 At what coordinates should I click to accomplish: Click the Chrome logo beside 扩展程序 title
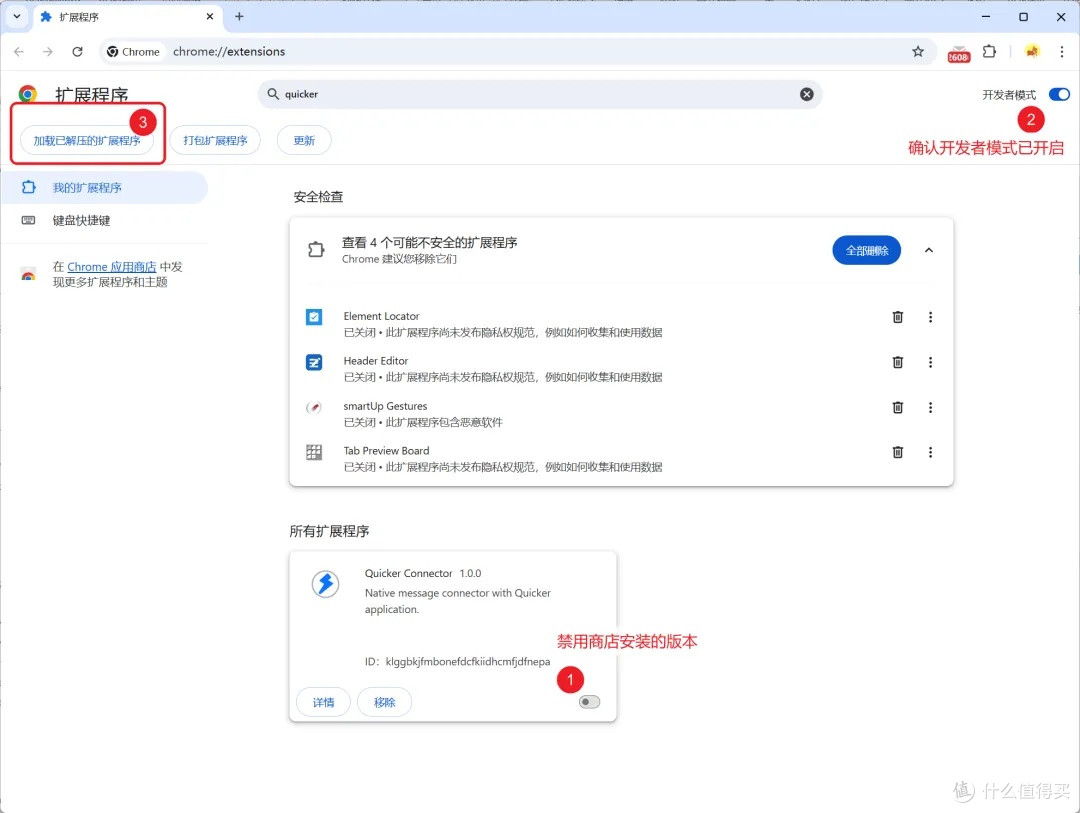click(28, 94)
